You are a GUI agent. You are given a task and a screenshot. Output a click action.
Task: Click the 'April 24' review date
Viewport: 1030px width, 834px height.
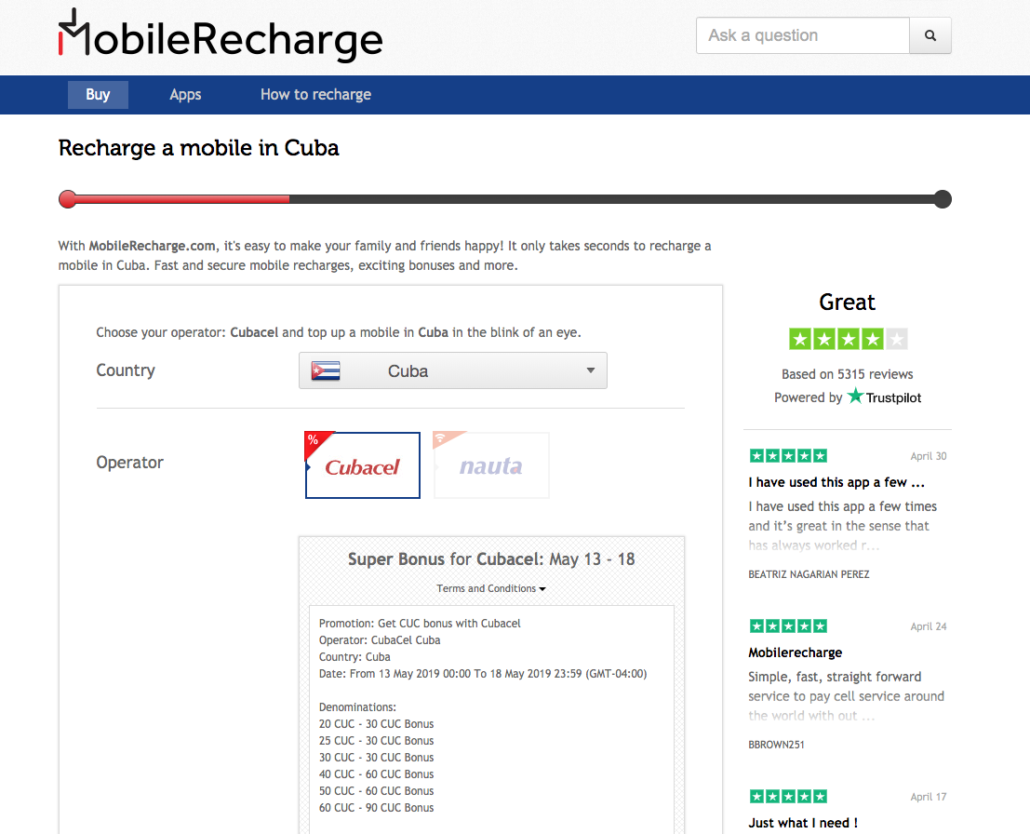pos(928,626)
